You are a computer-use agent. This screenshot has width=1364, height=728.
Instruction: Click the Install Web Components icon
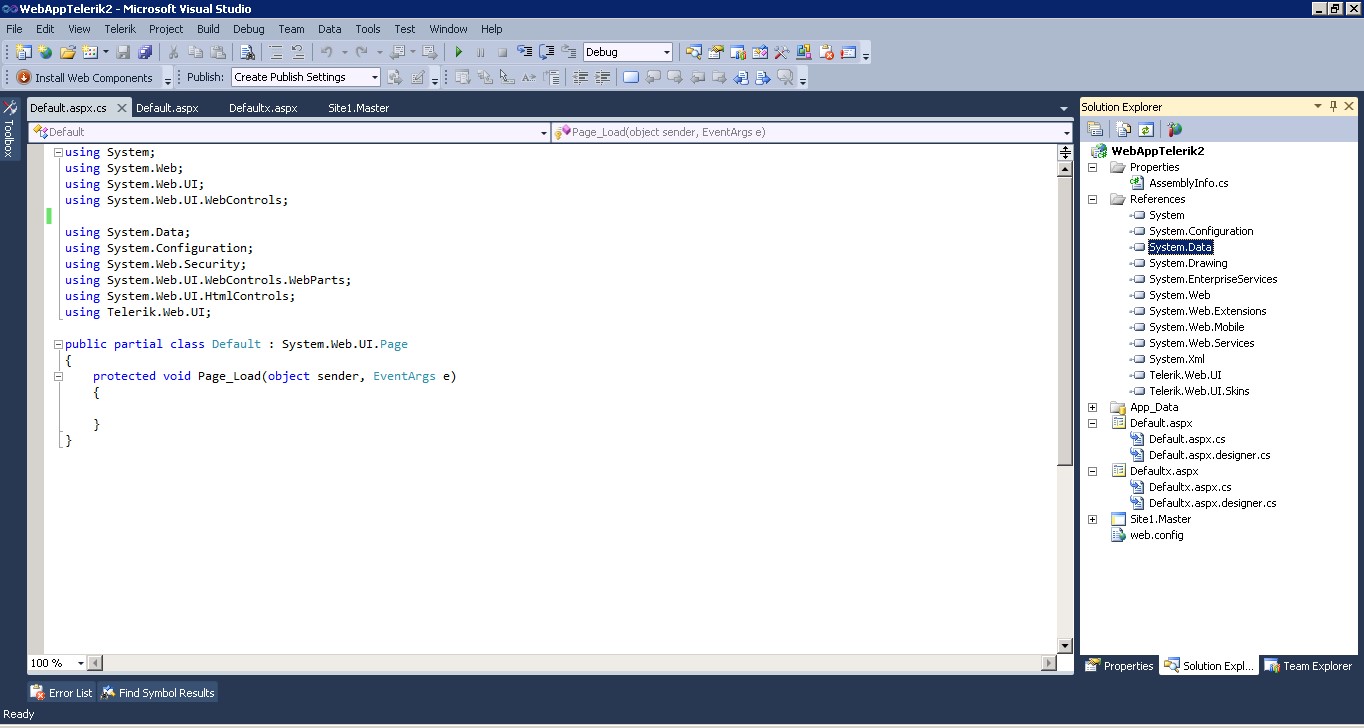(x=24, y=77)
